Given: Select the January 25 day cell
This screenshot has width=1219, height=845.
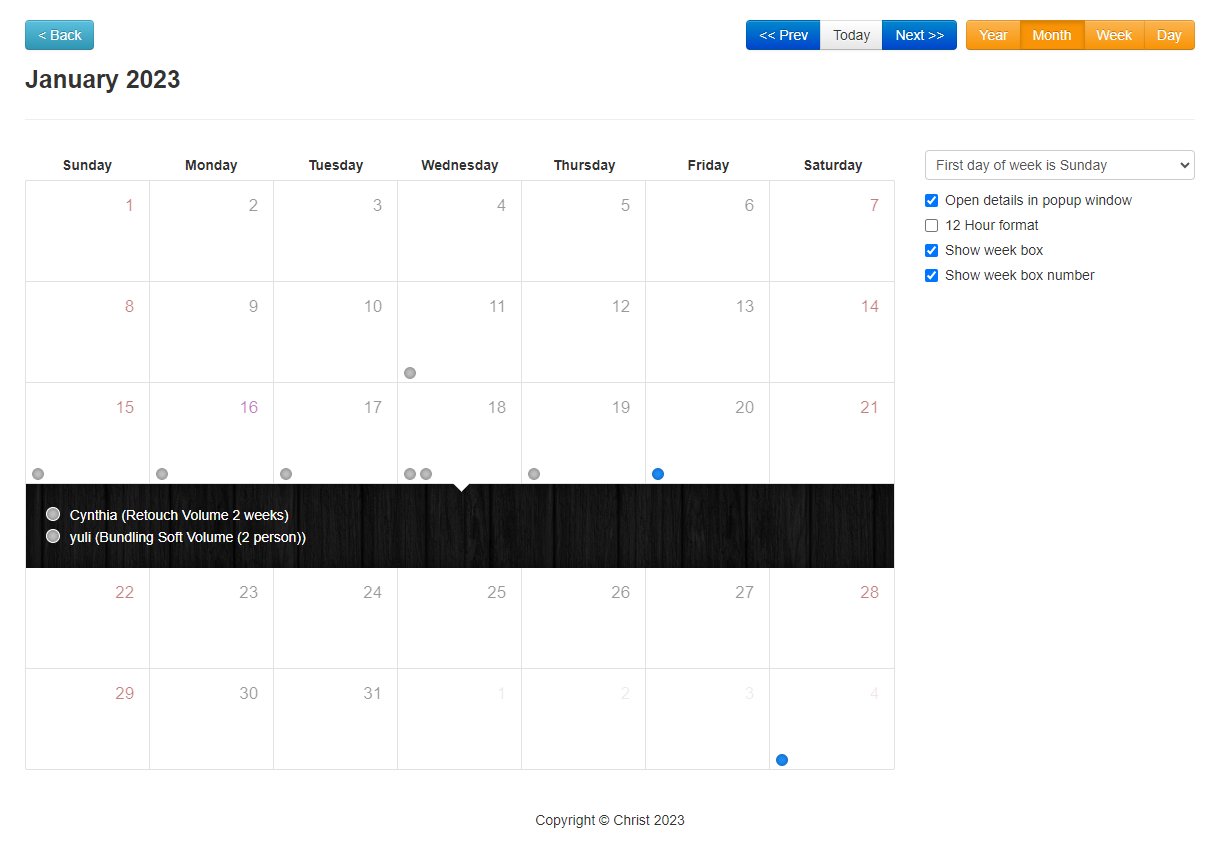Looking at the screenshot, I should click(460, 618).
